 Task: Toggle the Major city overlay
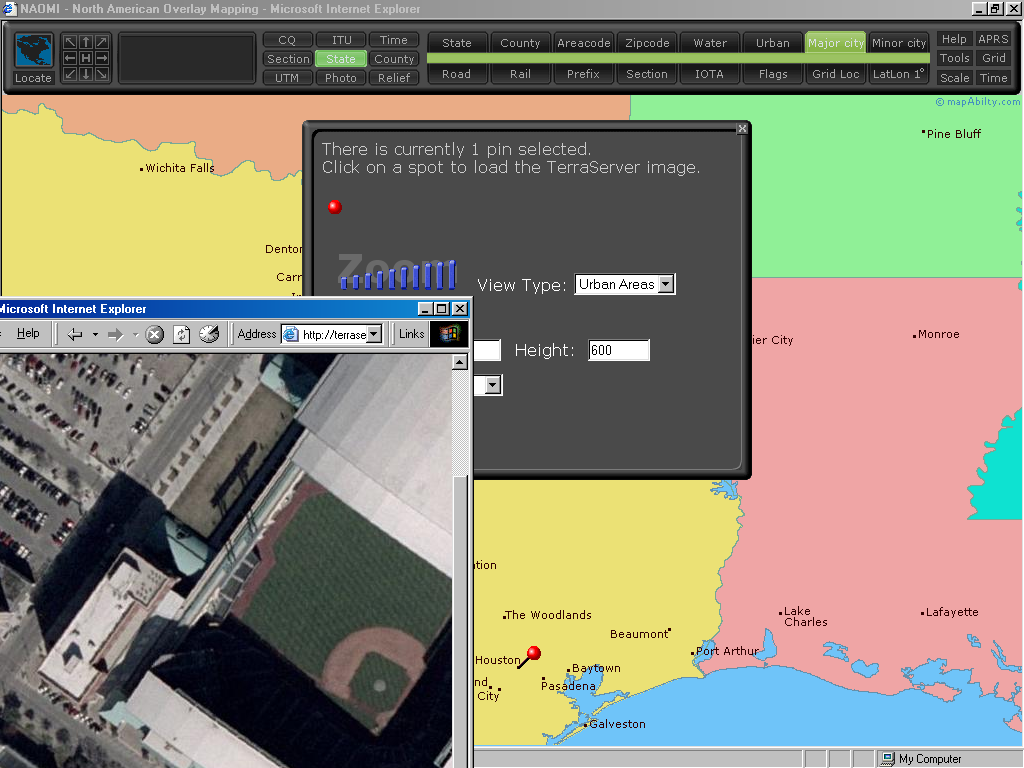[836, 43]
